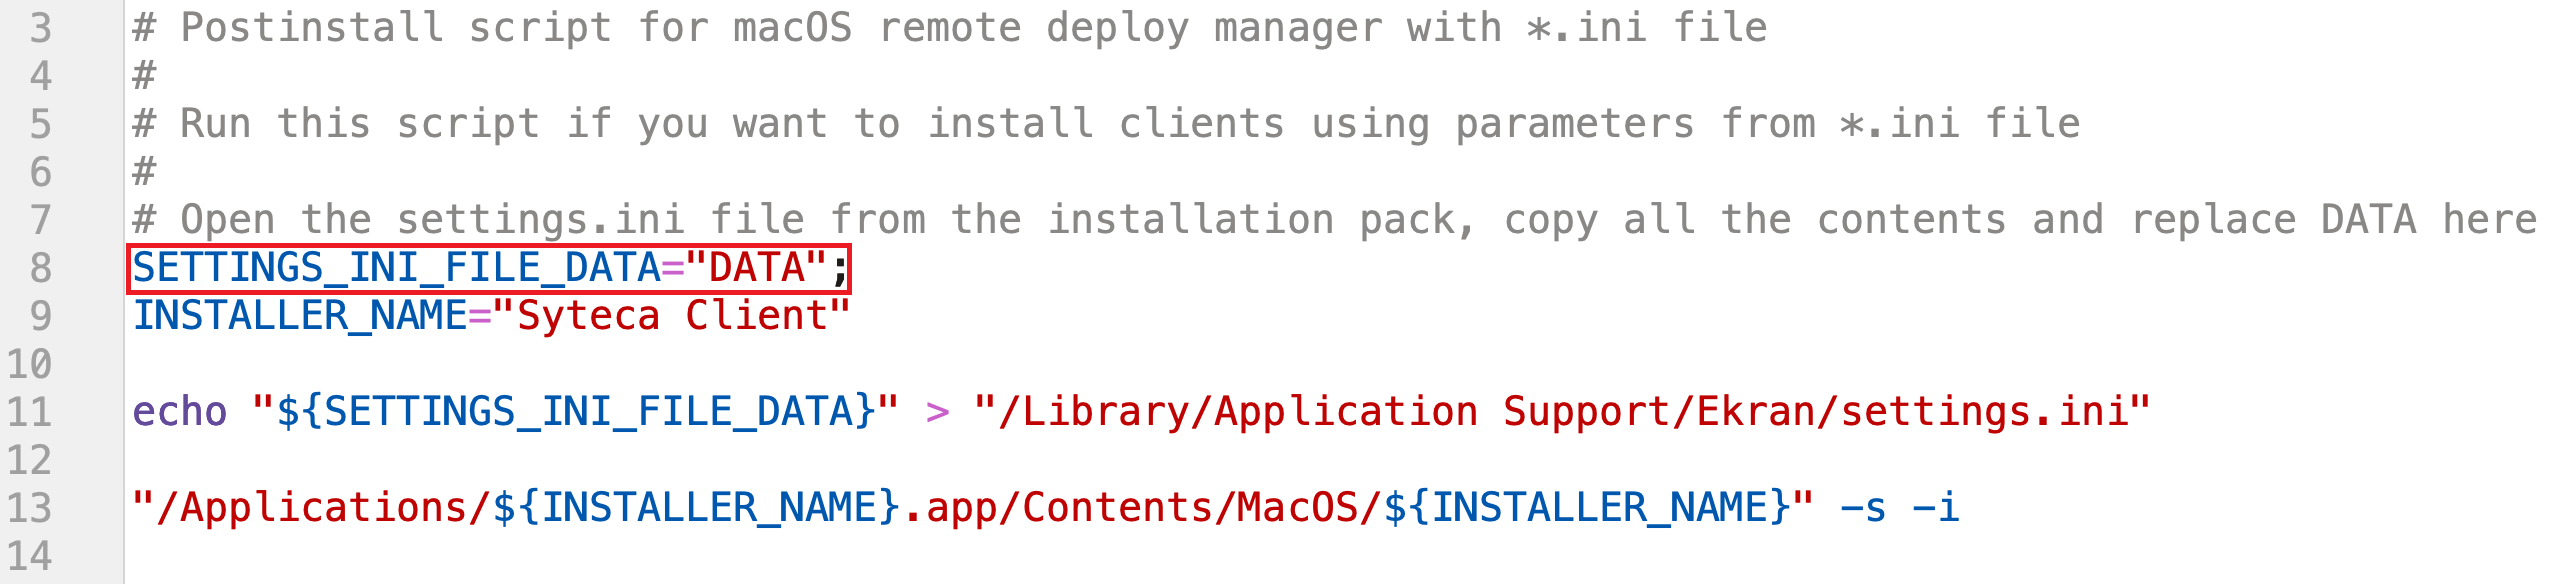Click the ${SETTINGS_INI_FILE_DATA} reference in the echo line
The width and height of the screenshot is (2558, 584).
click(x=576, y=412)
